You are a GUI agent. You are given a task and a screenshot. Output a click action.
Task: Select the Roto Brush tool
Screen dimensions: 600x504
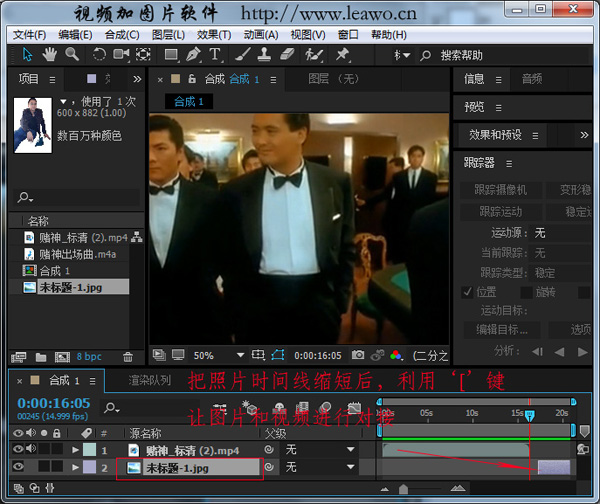313,55
